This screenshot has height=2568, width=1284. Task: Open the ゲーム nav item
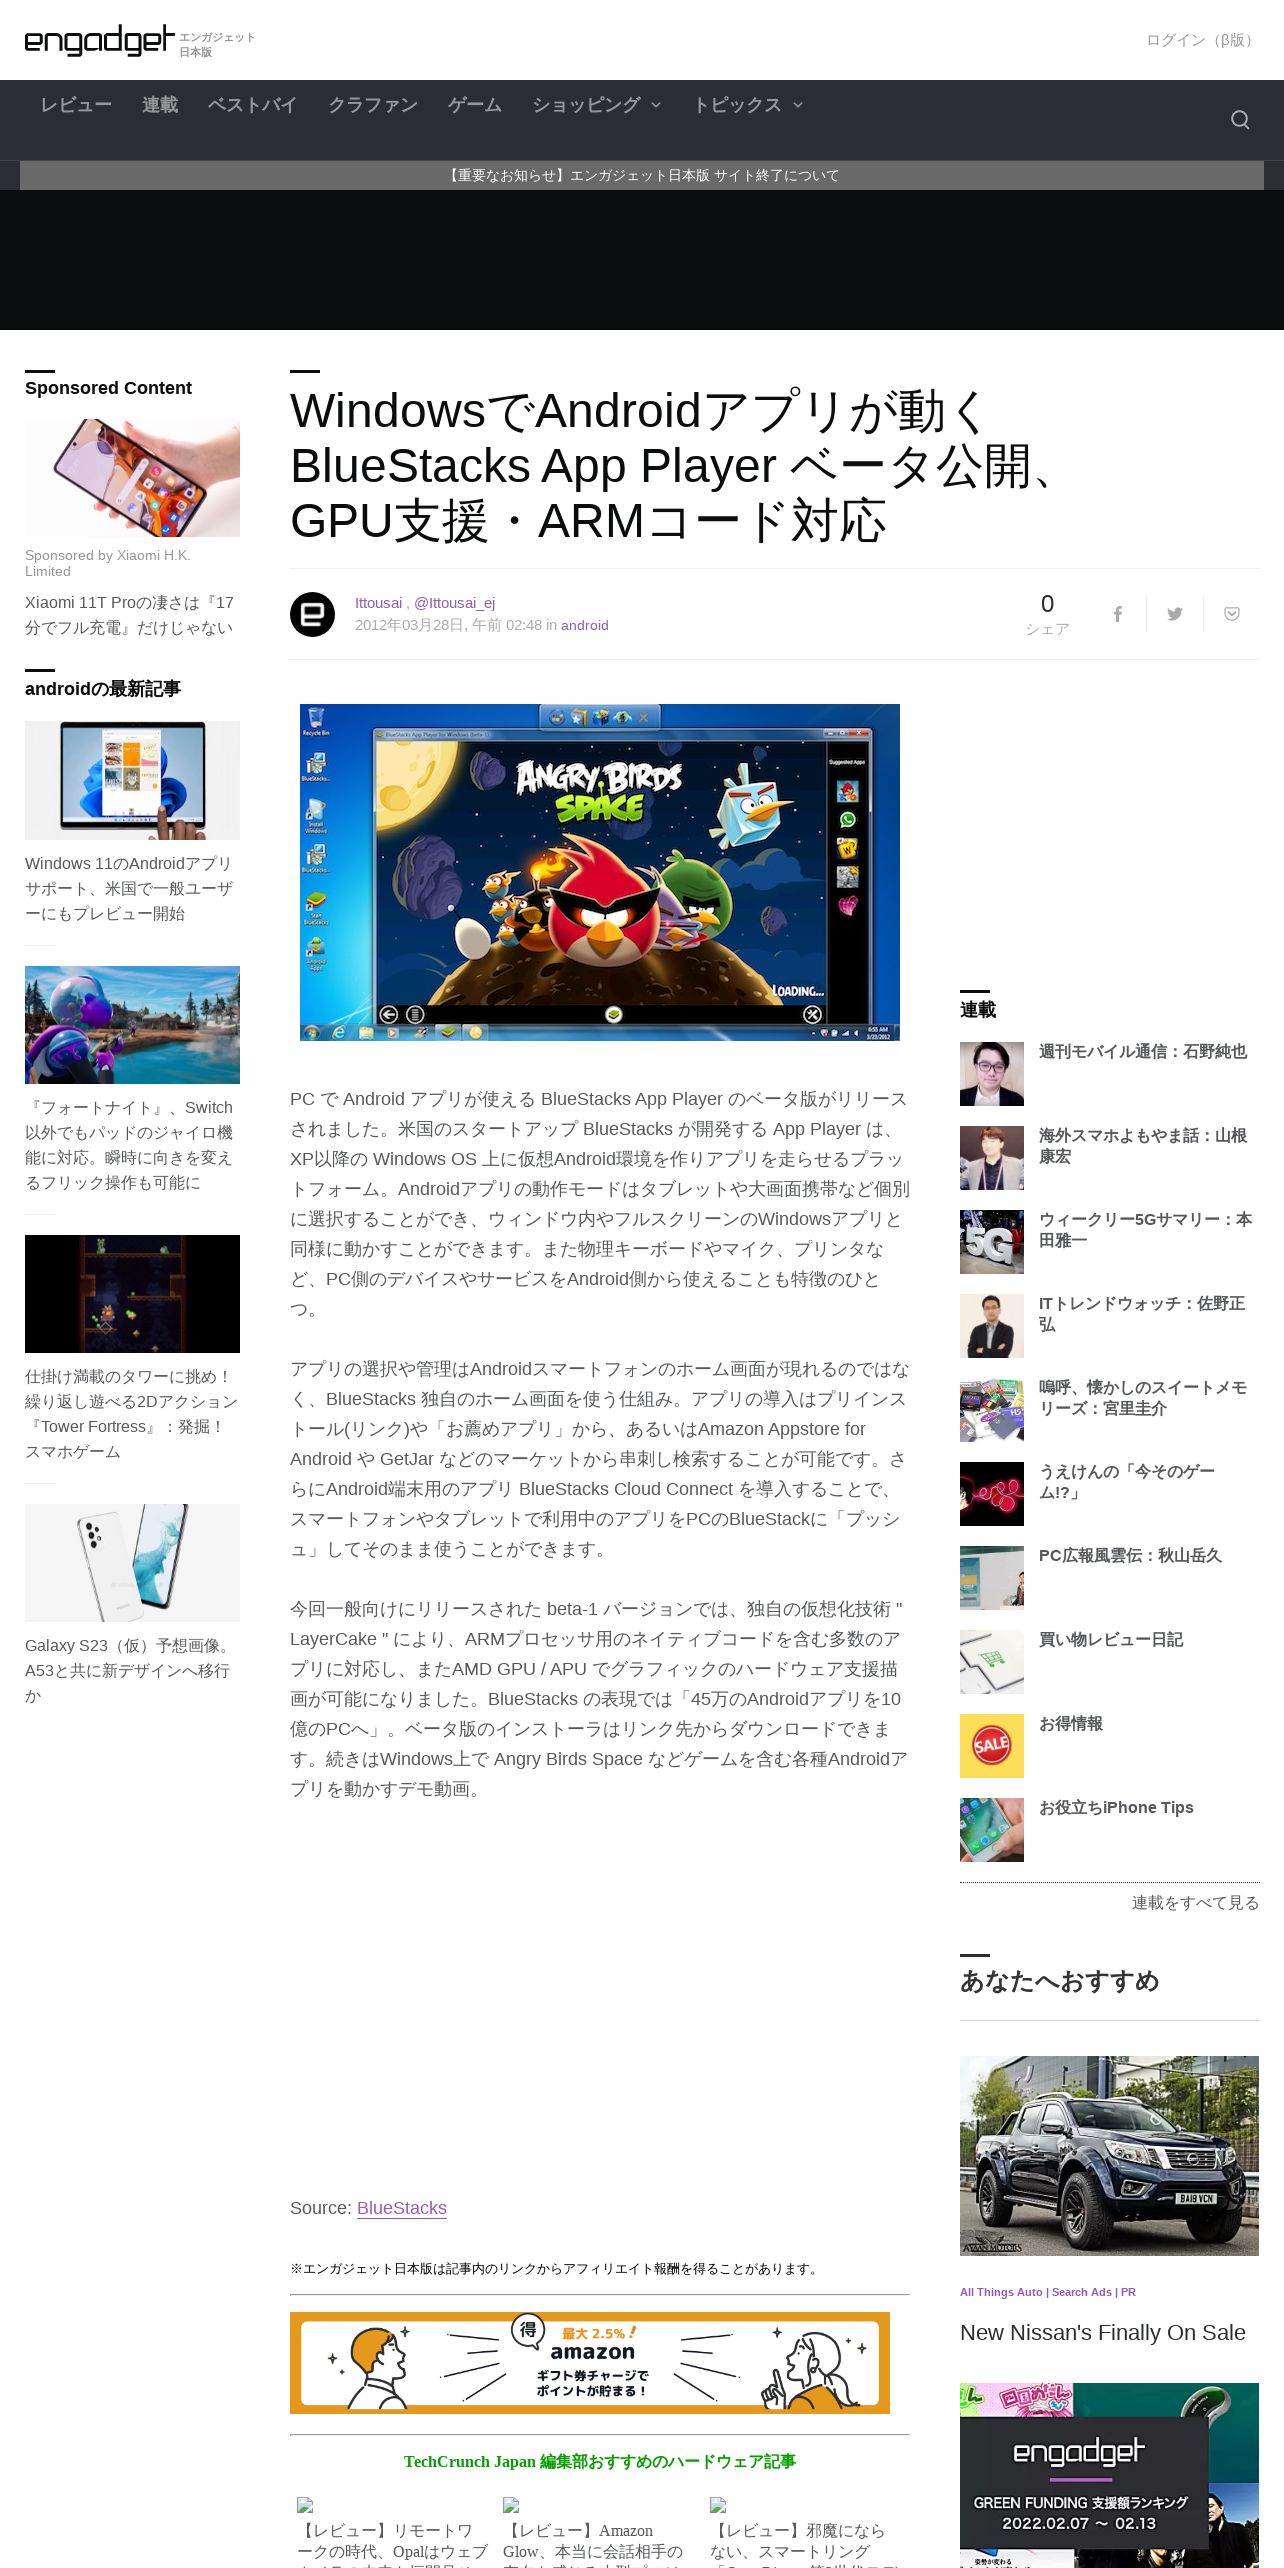pos(475,105)
